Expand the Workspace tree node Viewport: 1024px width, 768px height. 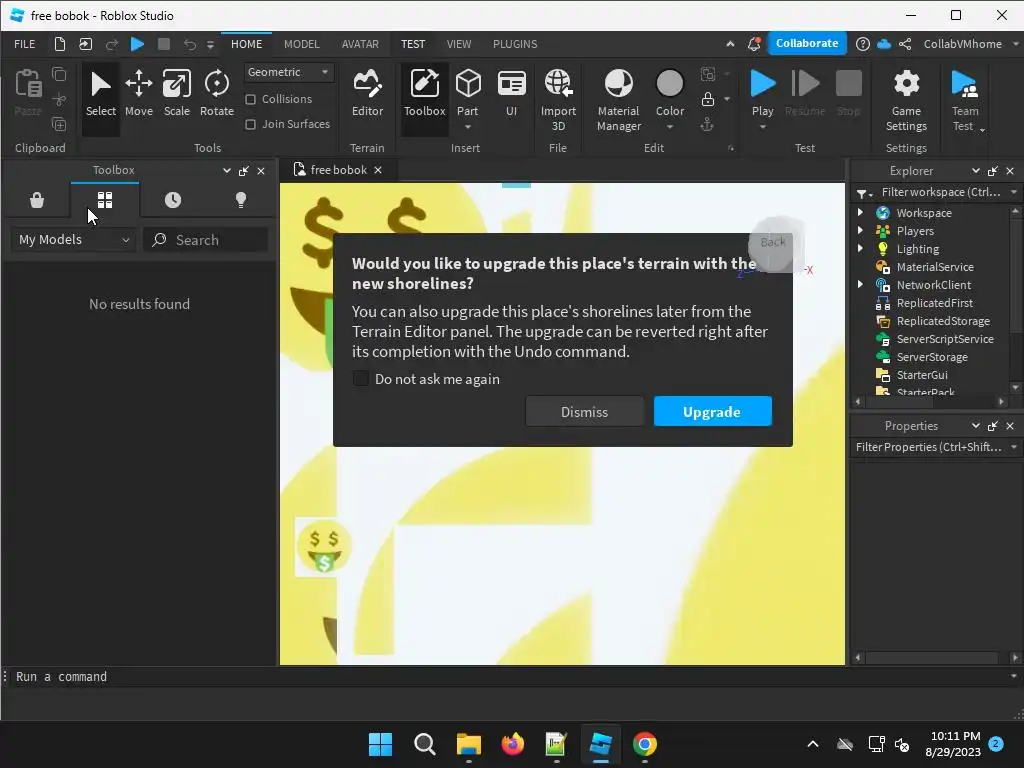(860, 212)
